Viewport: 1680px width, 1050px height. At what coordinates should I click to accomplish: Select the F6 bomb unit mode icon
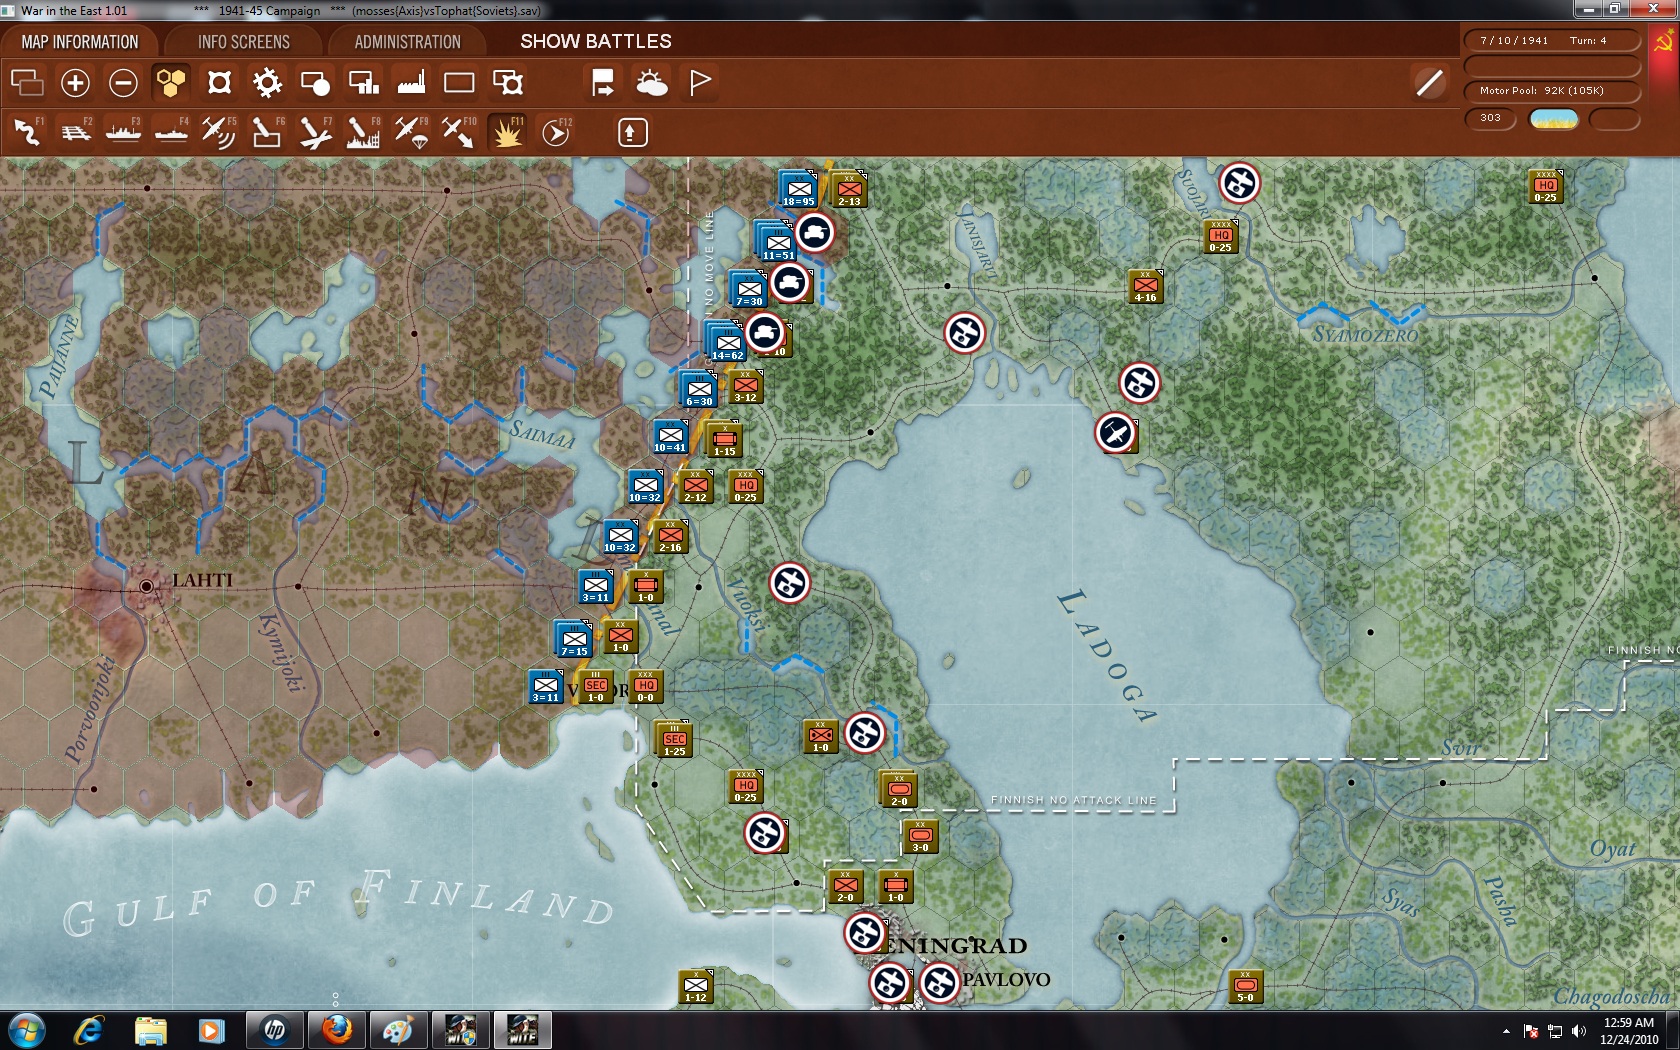267,132
